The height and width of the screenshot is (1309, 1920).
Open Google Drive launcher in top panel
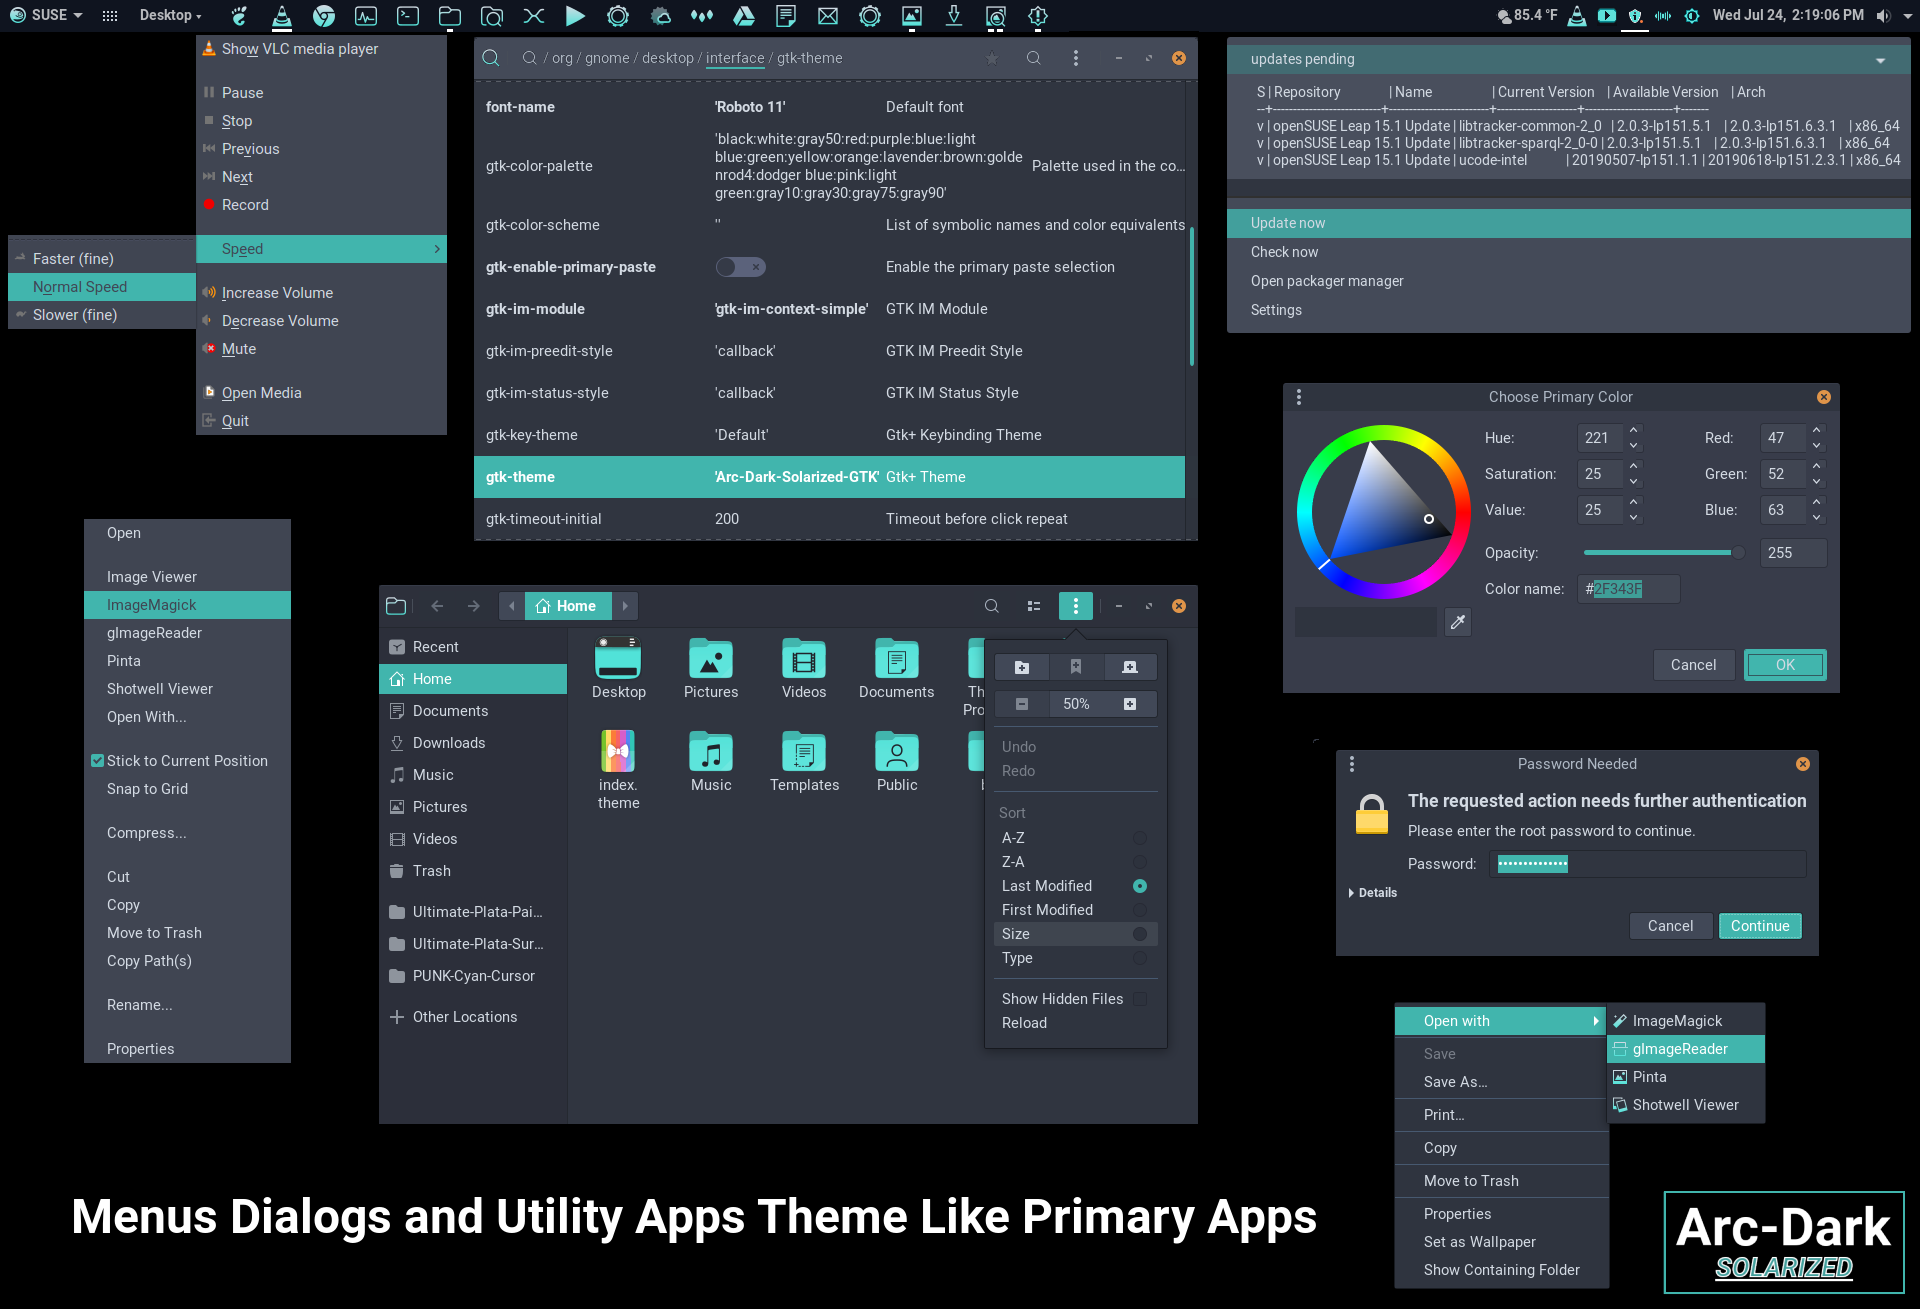coord(744,16)
